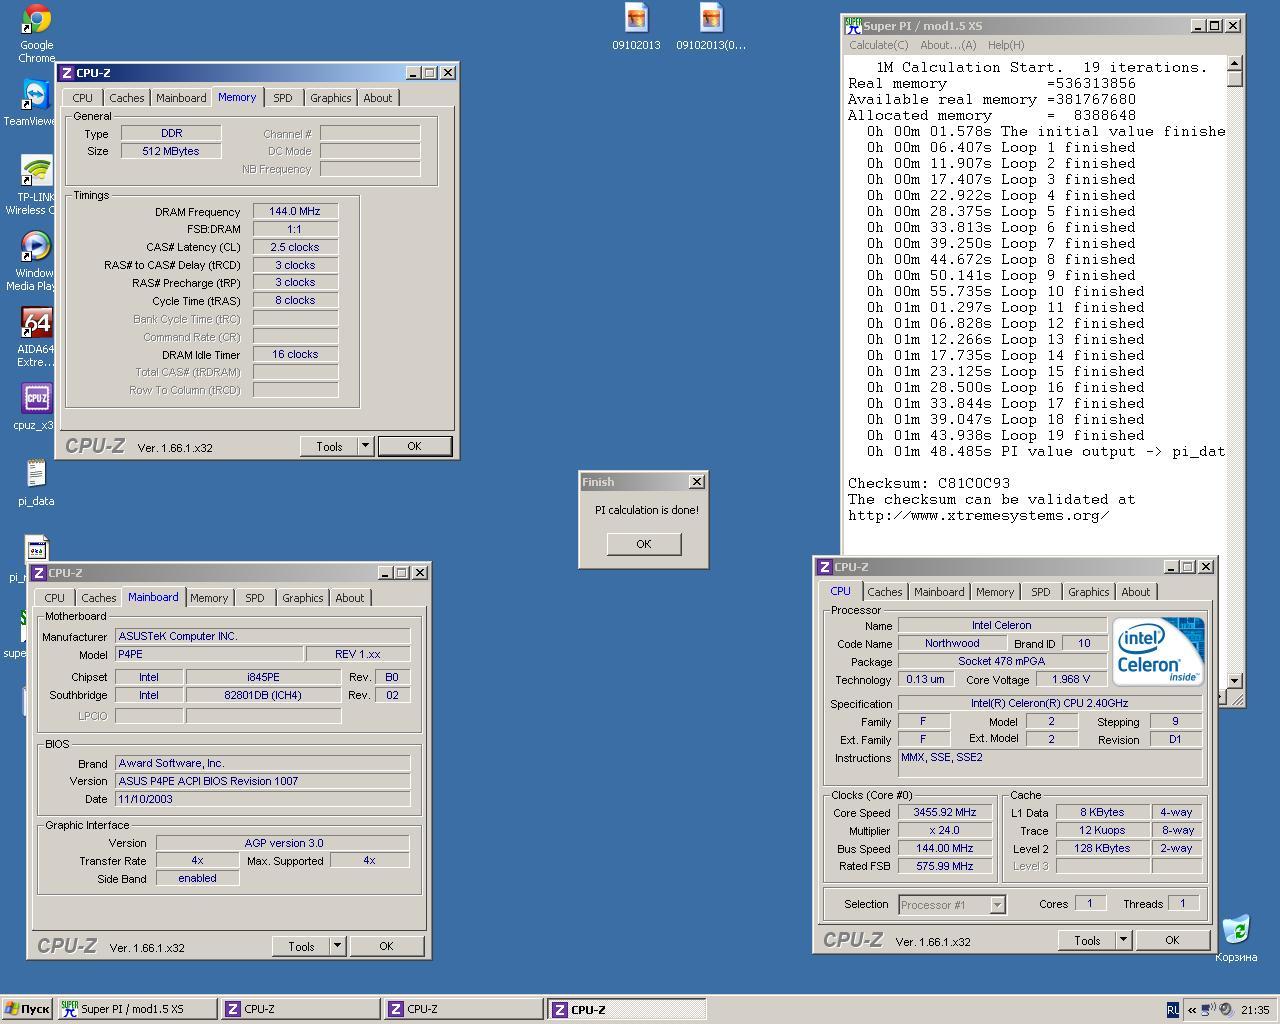1280x1024 pixels.
Task: Launch AIDA64 Extreme desktop icon
Action: [x=35, y=337]
